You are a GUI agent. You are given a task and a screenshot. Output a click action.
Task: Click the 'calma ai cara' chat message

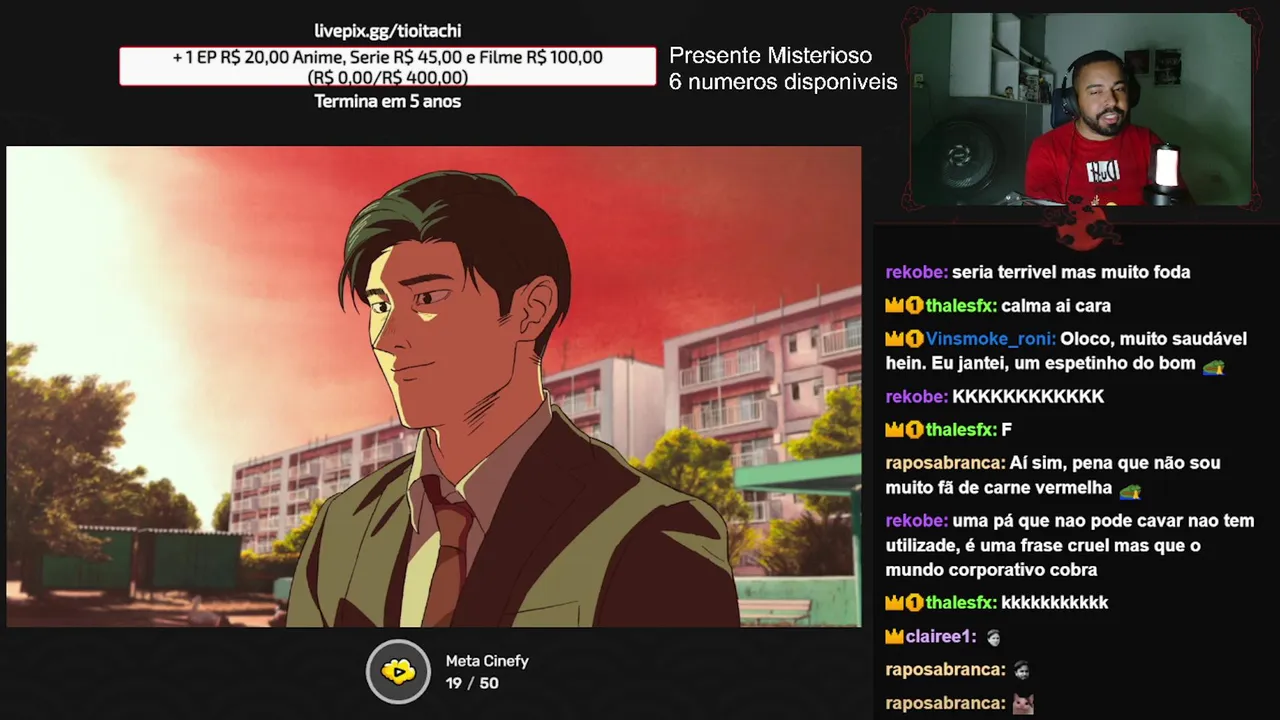[x=1056, y=306]
